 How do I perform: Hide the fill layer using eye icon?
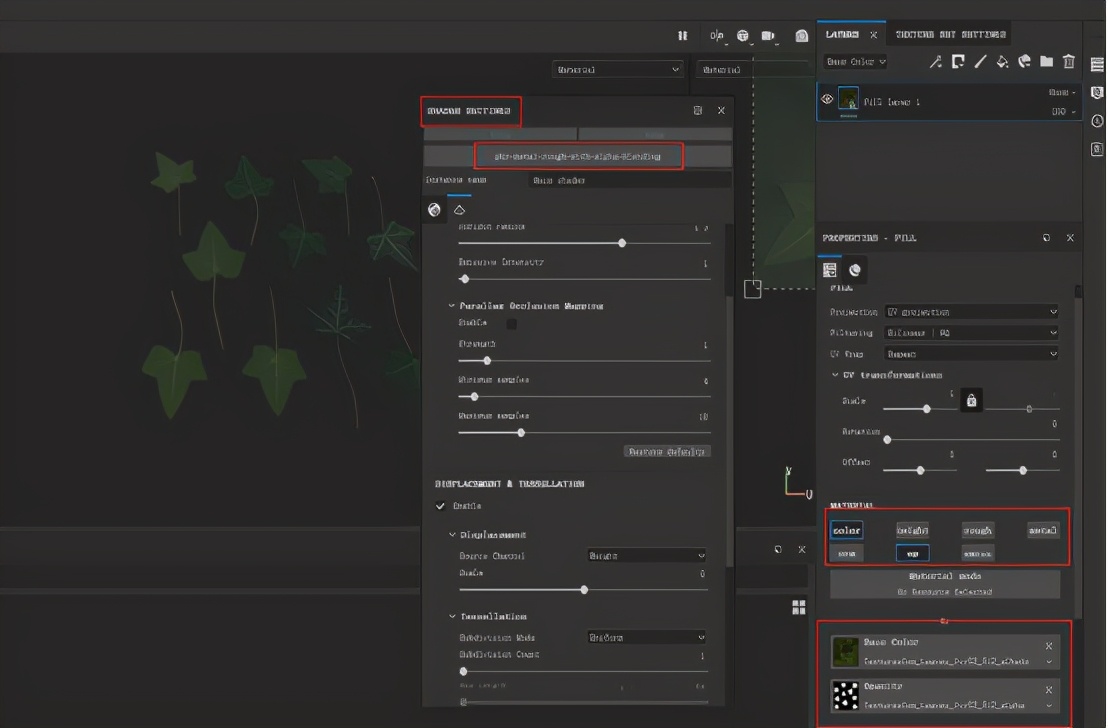pyautogui.click(x=827, y=99)
